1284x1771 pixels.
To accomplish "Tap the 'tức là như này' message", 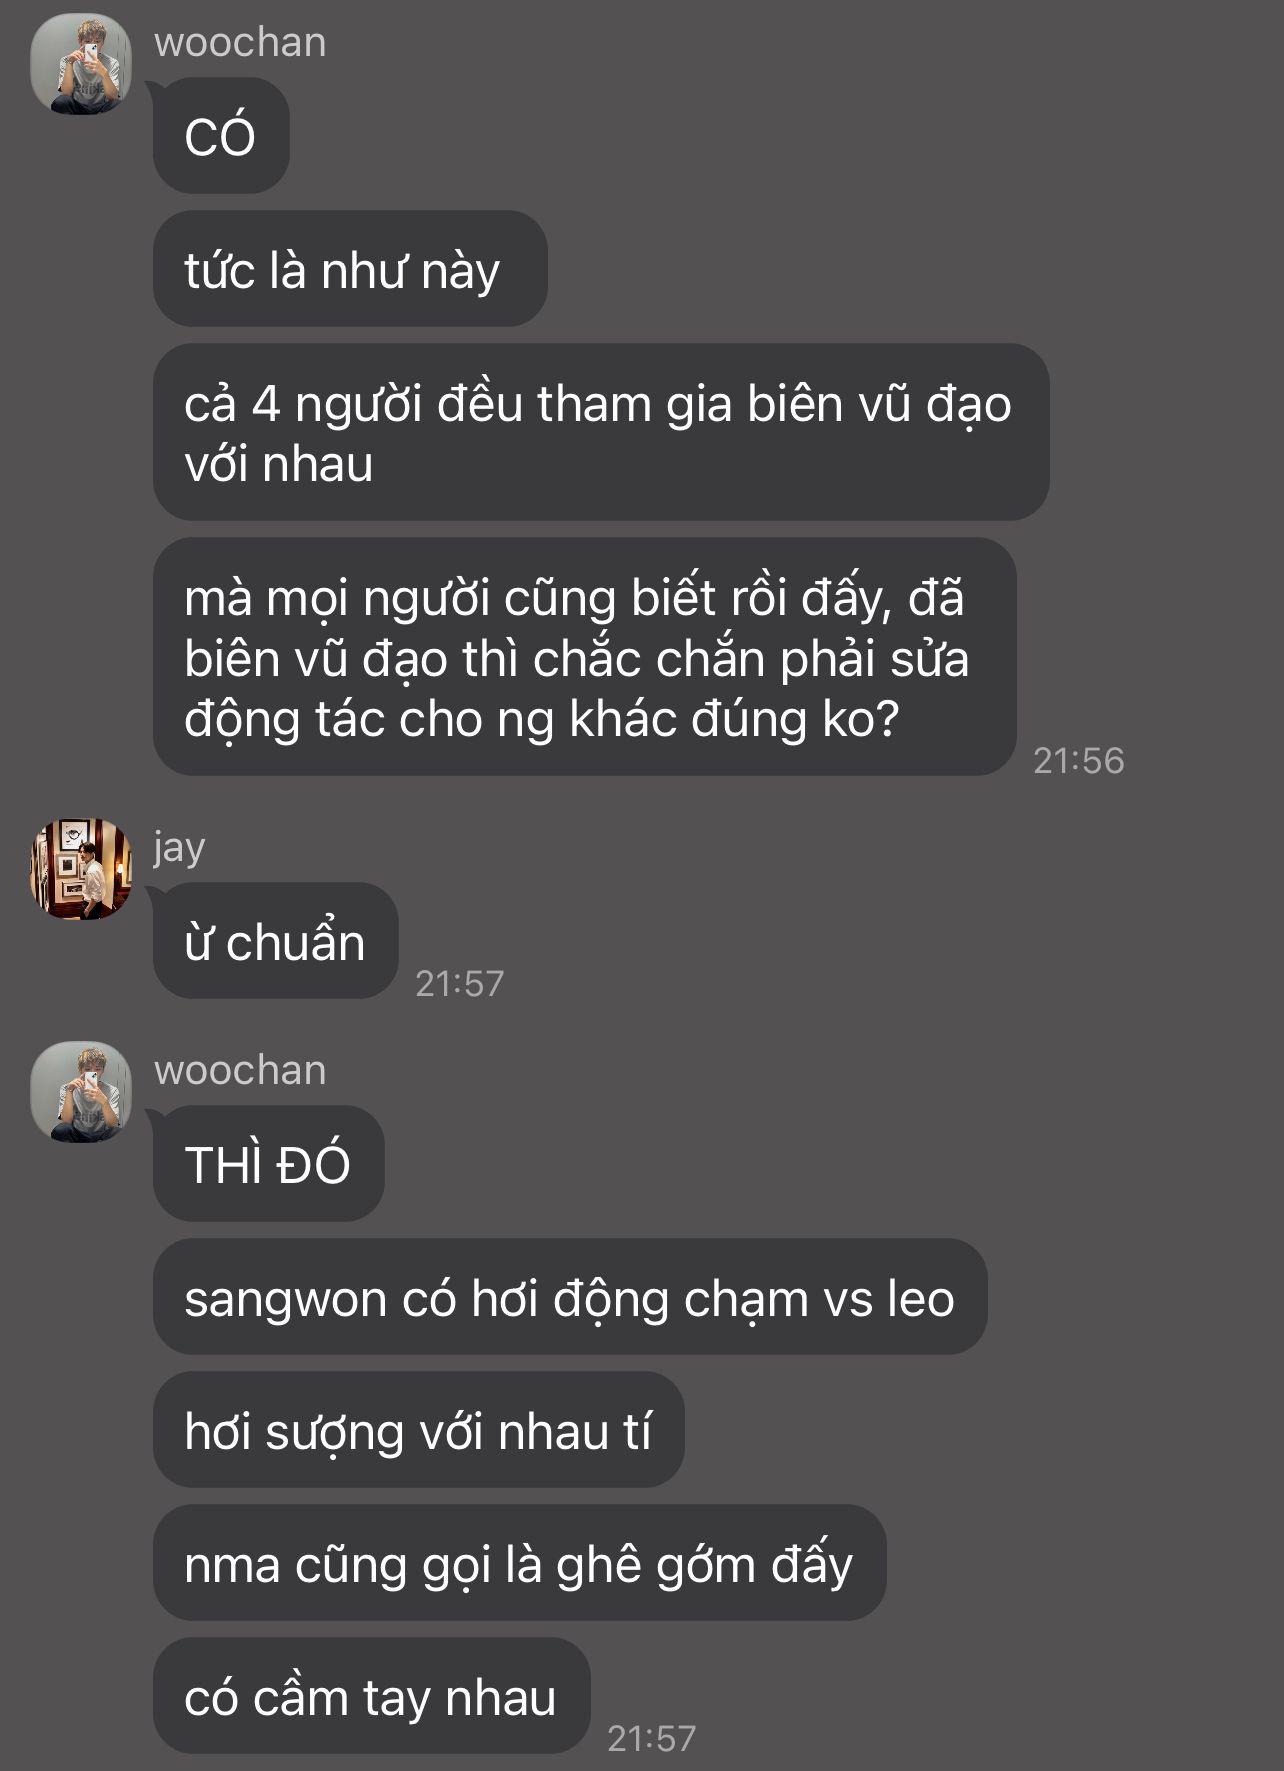I will tap(350, 269).
